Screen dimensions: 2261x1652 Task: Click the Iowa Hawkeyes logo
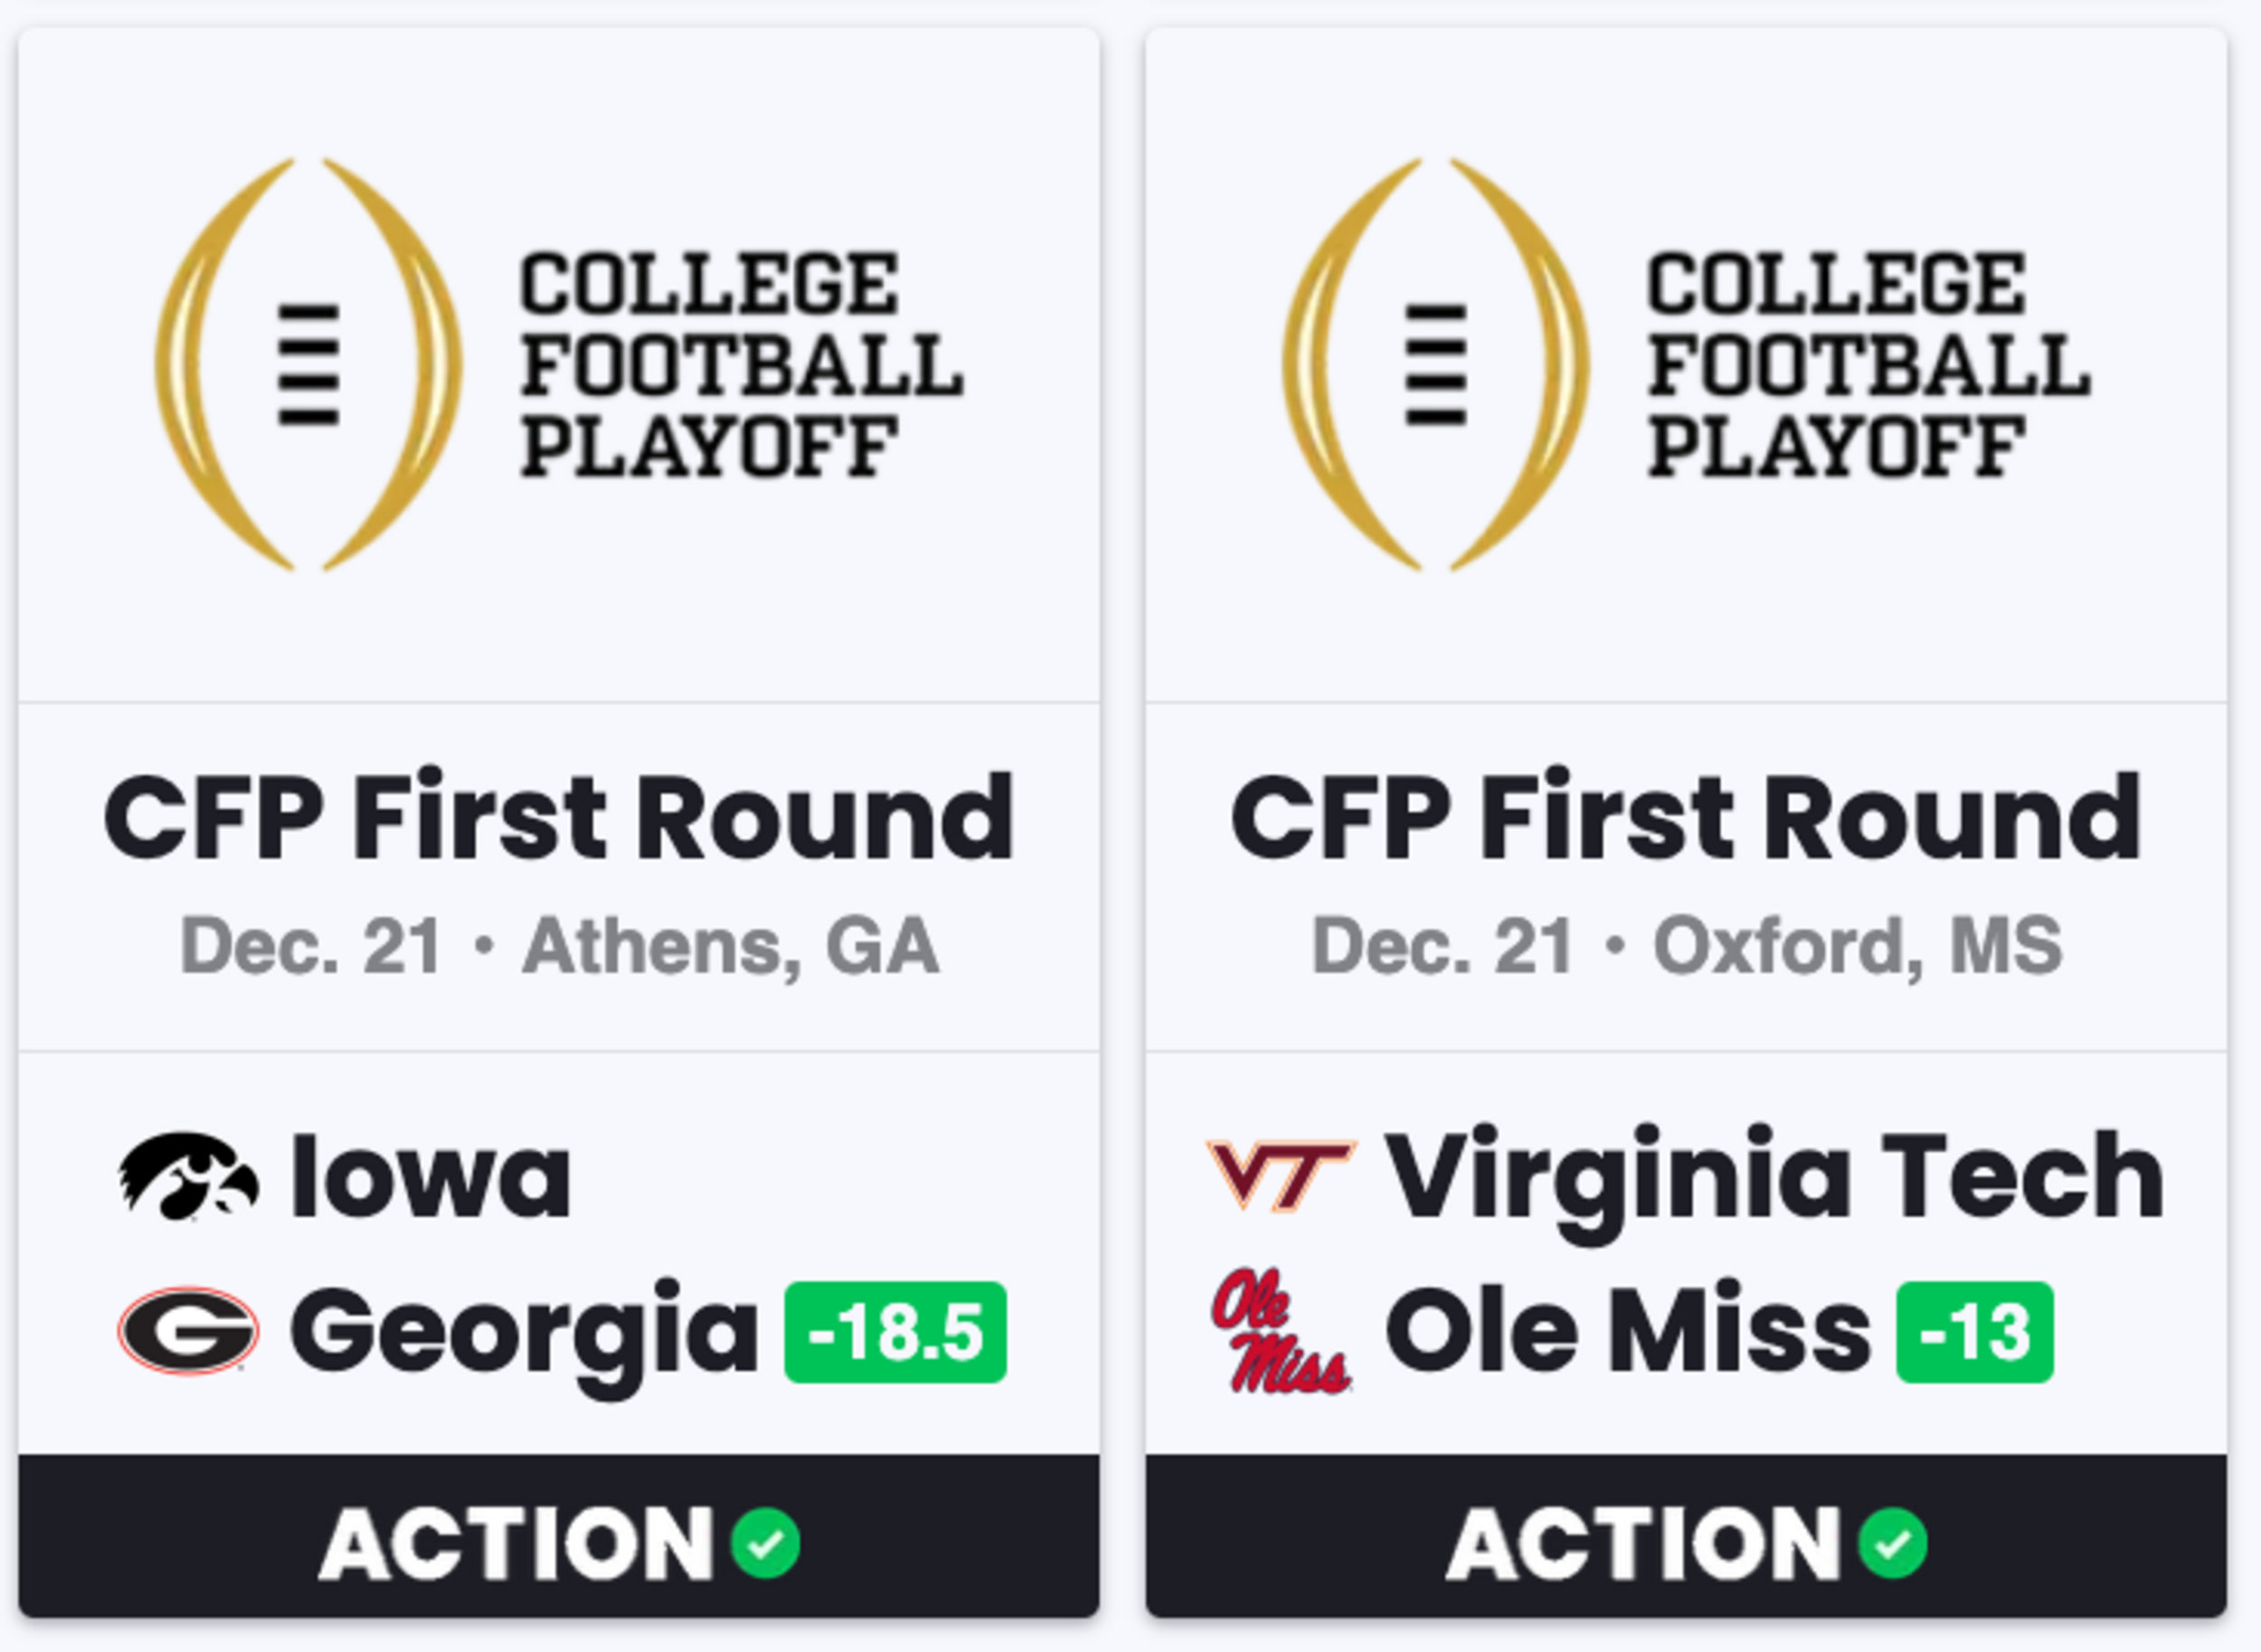coord(188,1176)
